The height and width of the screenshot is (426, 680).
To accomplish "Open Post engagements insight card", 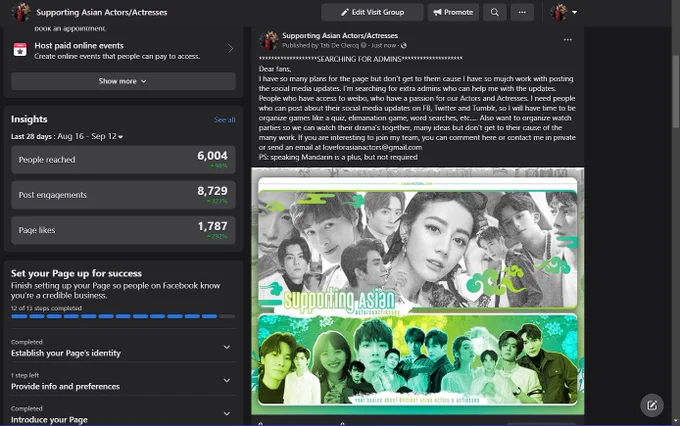I will click(x=123, y=195).
